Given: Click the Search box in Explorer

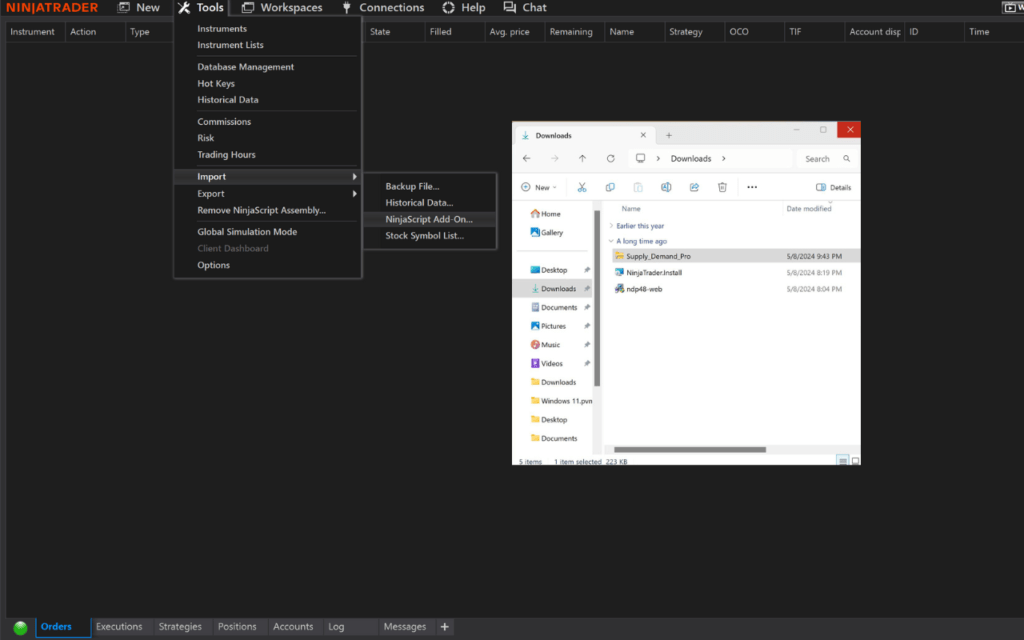Looking at the screenshot, I should click(826, 159).
